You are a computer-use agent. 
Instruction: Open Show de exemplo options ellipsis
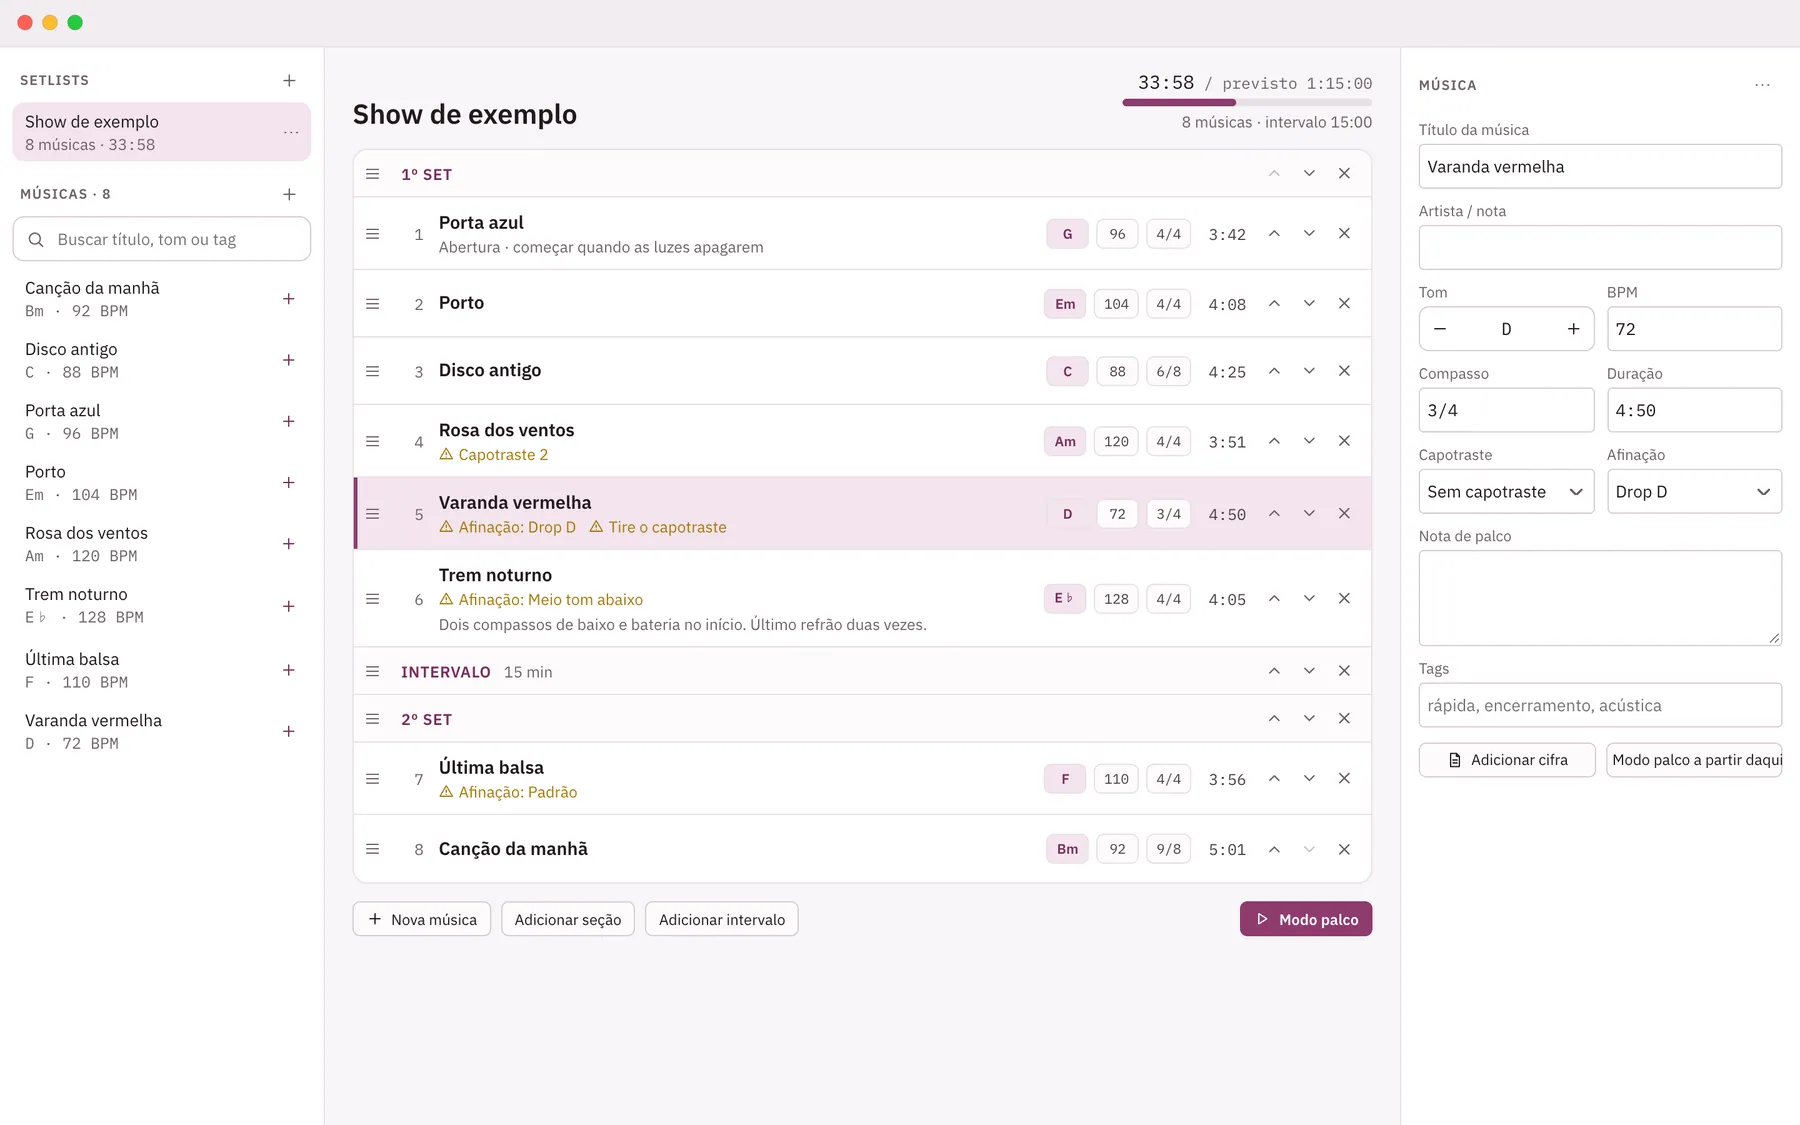[291, 132]
